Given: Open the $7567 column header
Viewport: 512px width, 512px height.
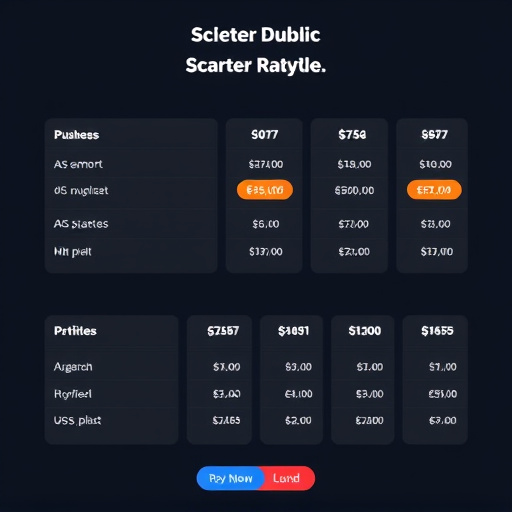Looking at the screenshot, I should [x=223, y=331].
